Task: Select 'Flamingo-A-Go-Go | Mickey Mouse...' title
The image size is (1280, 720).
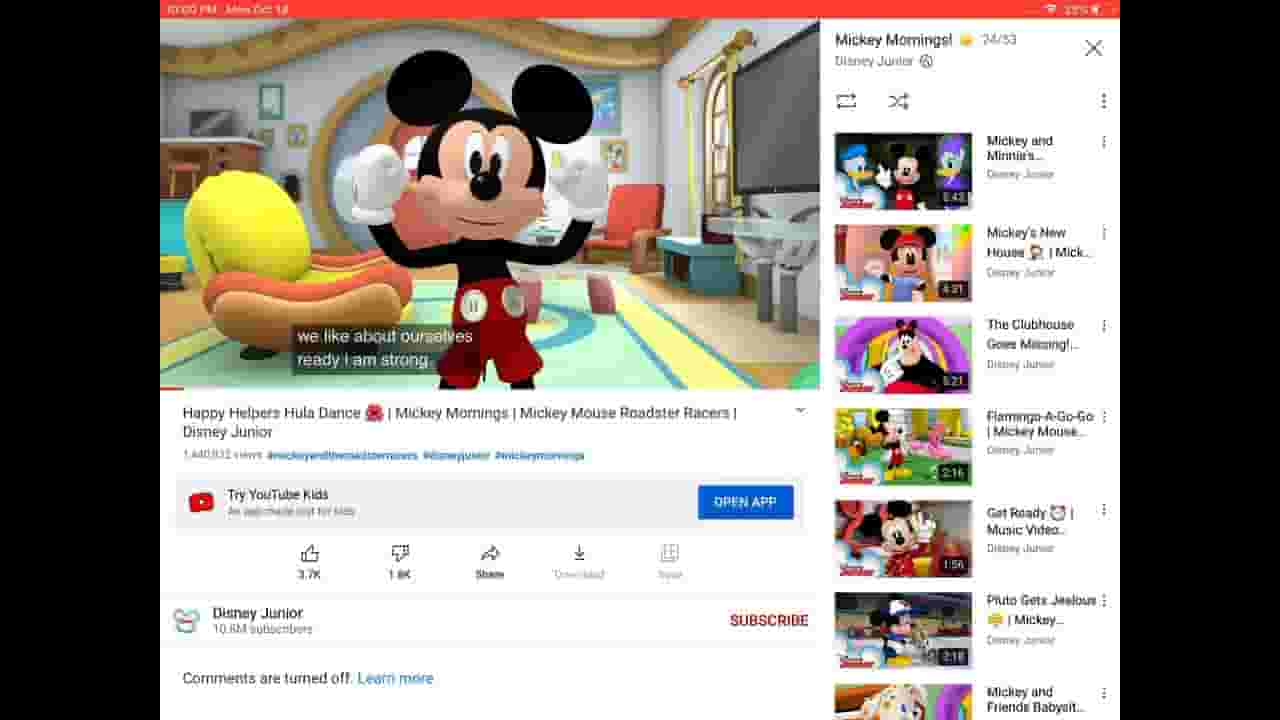Action: 1040,424
